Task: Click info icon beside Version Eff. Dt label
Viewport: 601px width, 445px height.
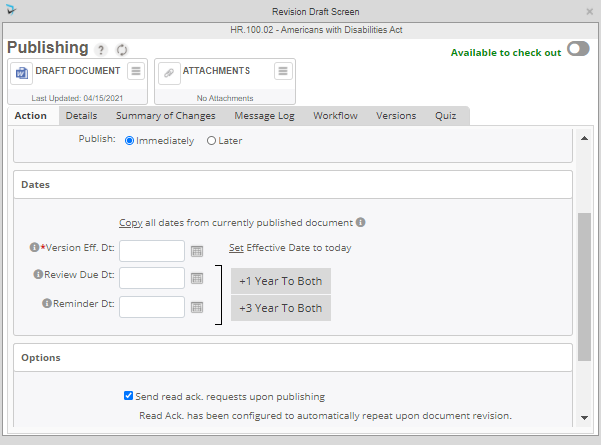Action: pos(34,247)
